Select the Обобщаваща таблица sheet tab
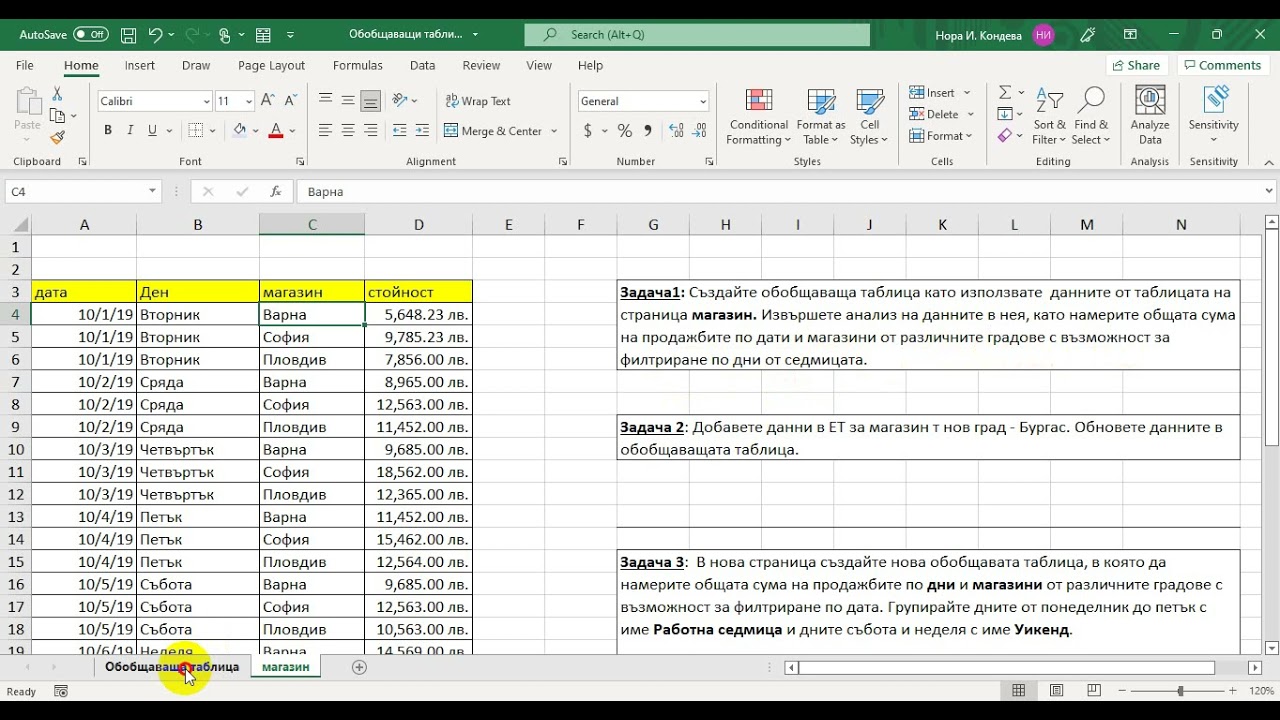The width and height of the screenshot is (1280, 720). click(172, 667)
